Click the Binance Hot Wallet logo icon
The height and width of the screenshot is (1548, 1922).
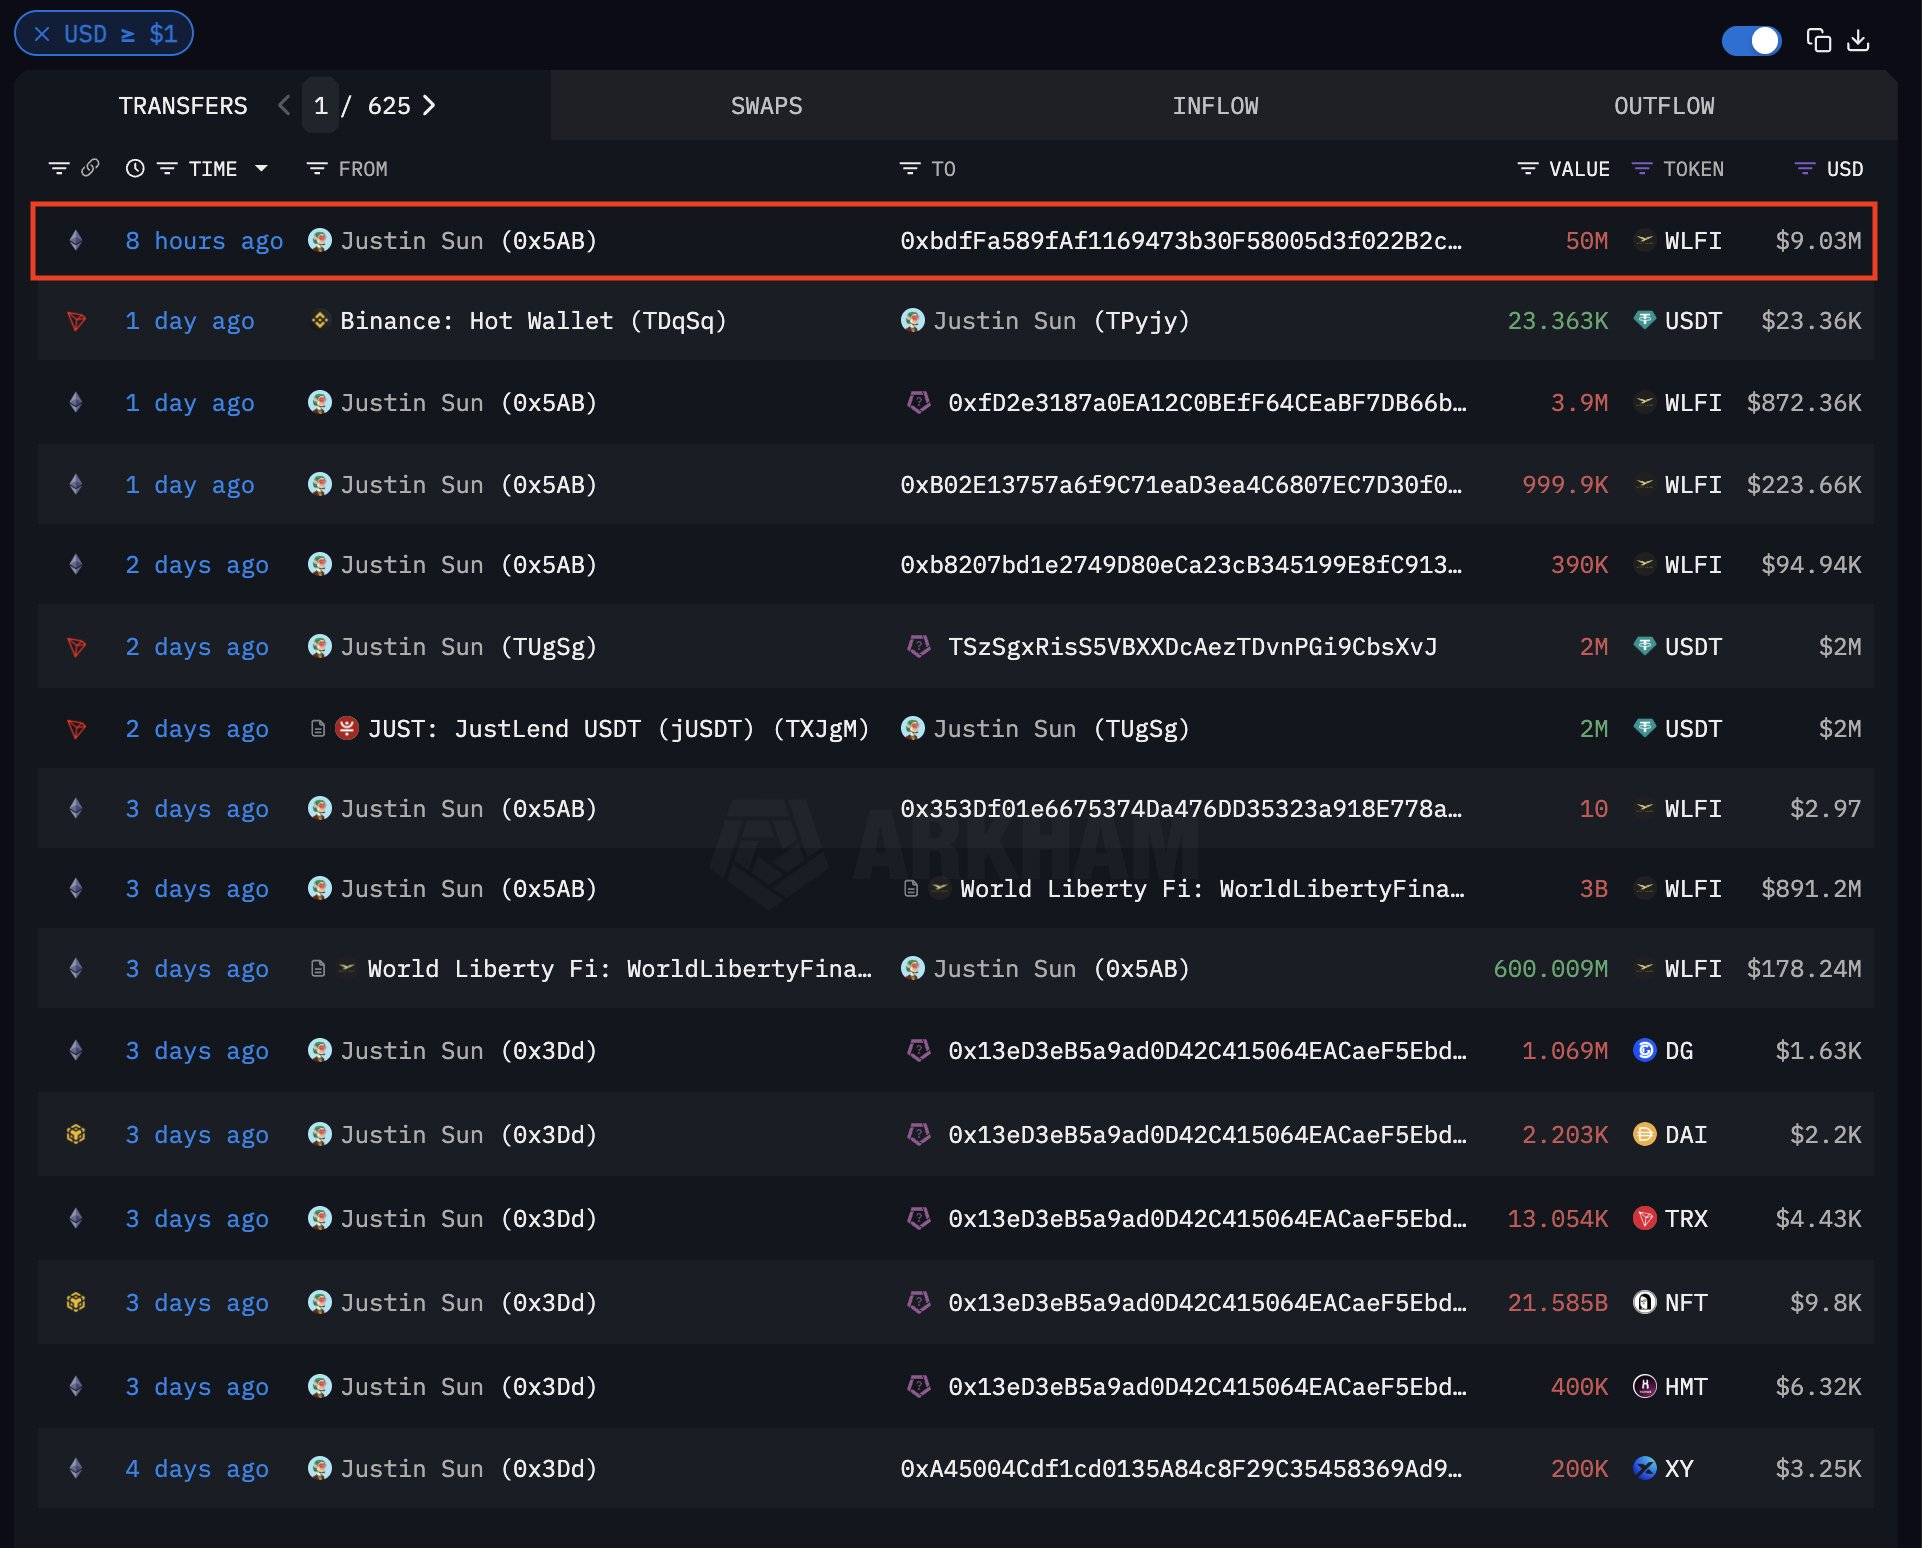pos(320,320)
